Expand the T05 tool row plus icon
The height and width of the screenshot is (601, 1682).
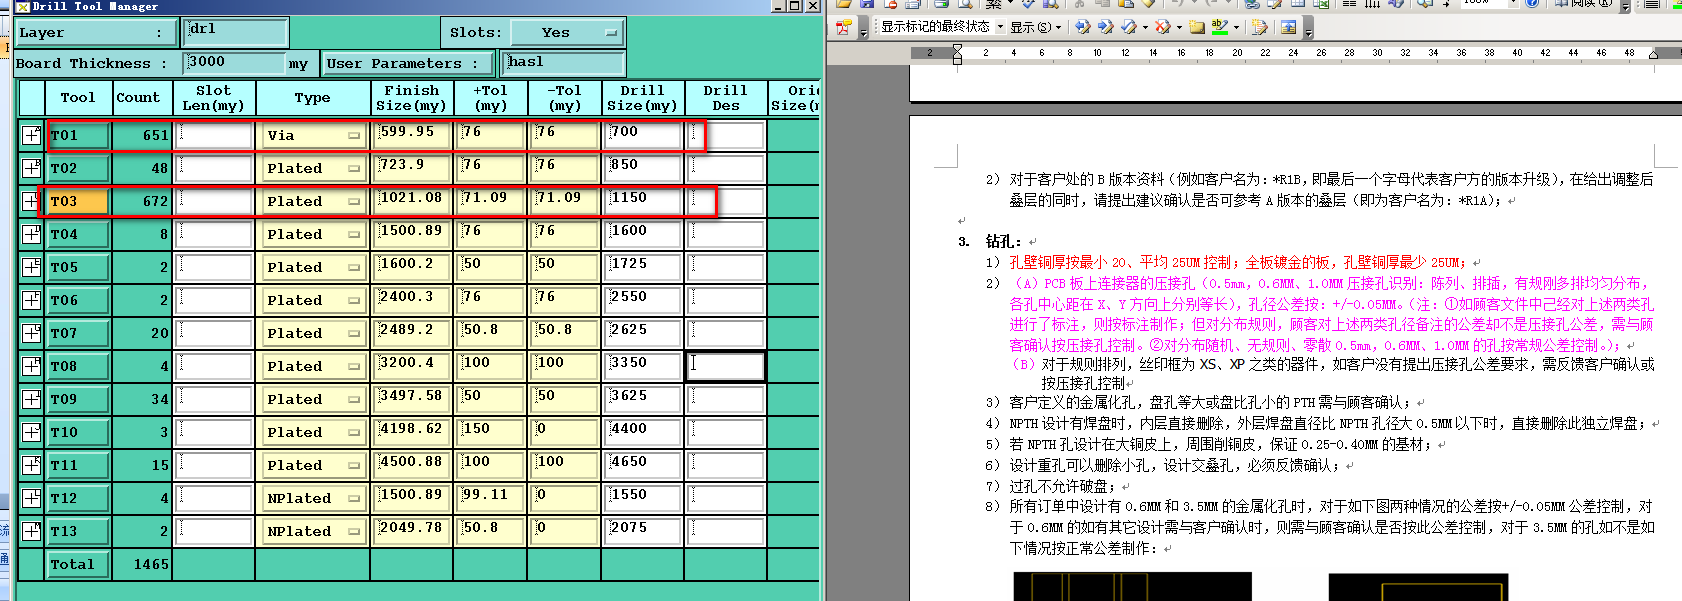point(31,267)
